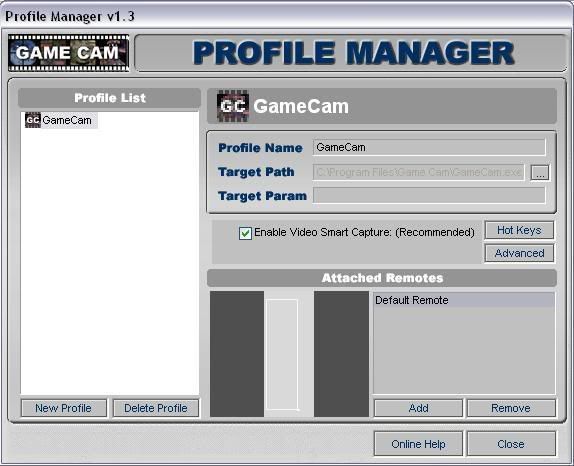Viewport: 574px width, 466px height.
Task: Remove the selected attached remote
Action: coord(511,408)
